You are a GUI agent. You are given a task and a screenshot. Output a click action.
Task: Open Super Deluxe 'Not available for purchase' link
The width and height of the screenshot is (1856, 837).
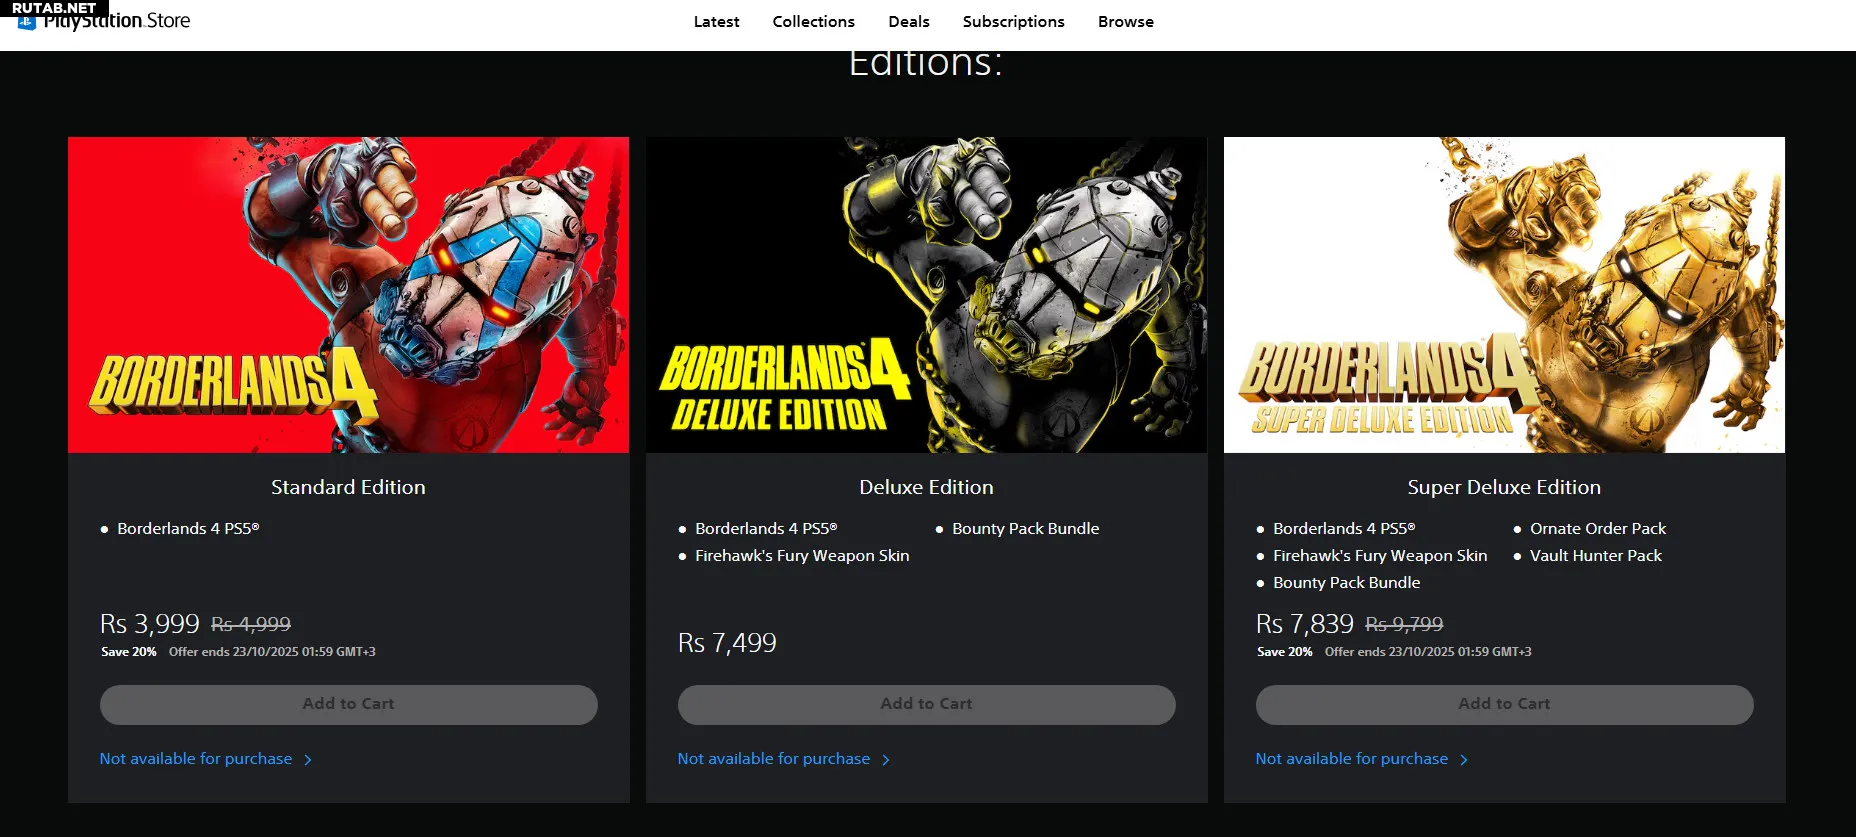click(x=1352, y=759)
